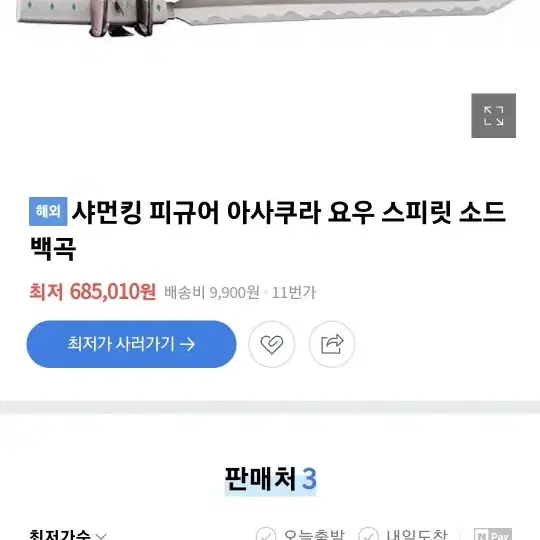This screenshot has width=540, height=540.
Task: Click the 내일도착 checkmark circle
Action: tap(368, 534)
